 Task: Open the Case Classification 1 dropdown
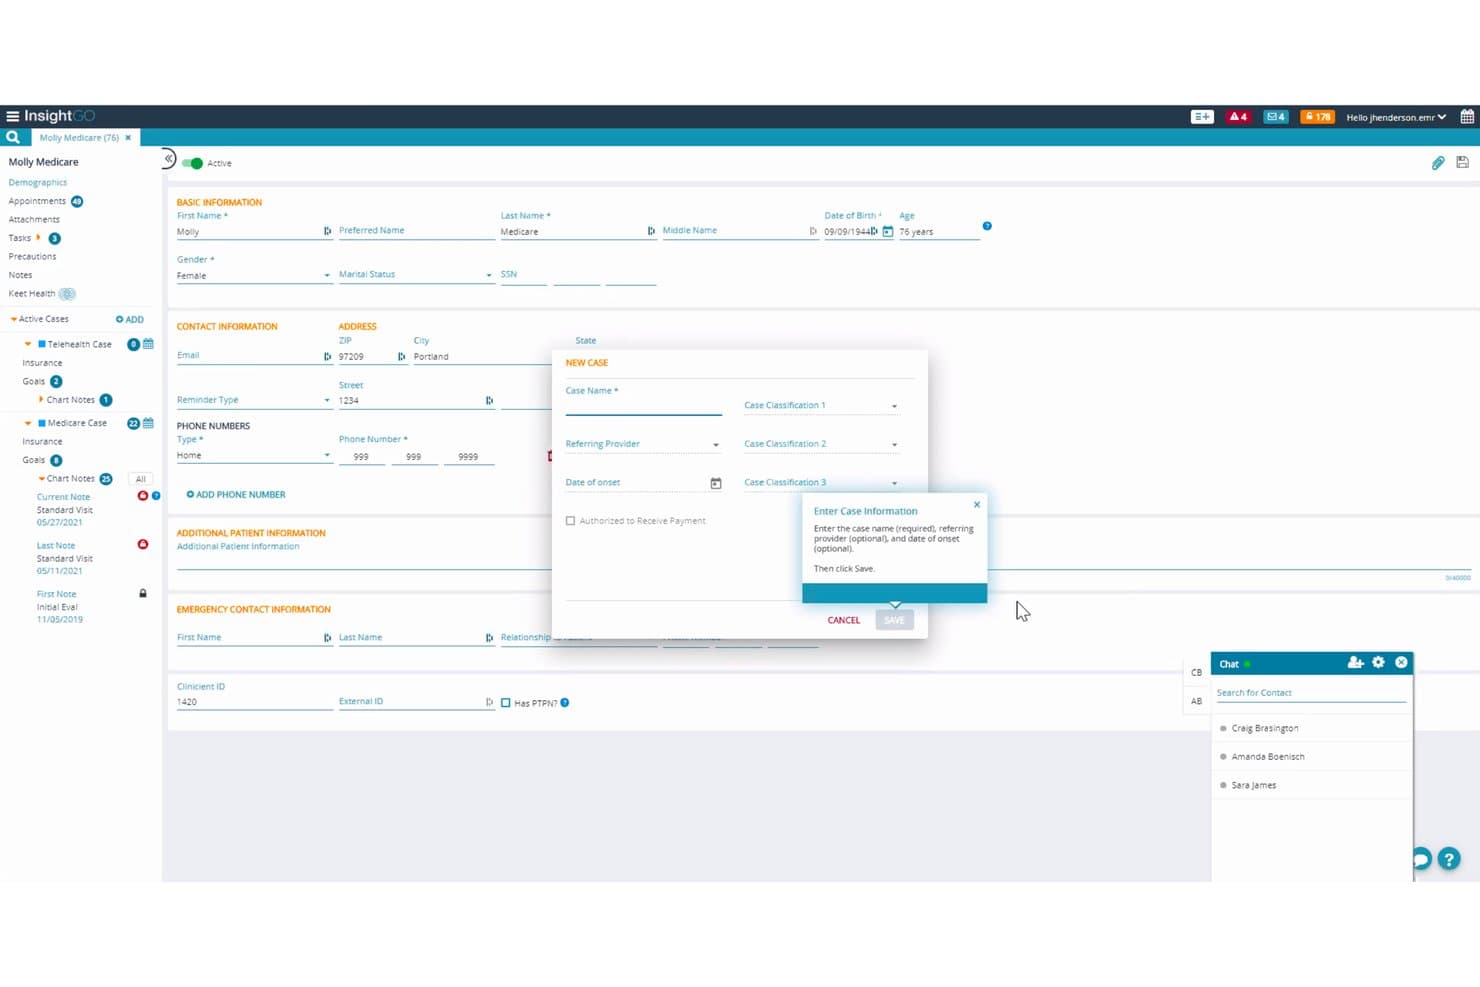pyautogui.click(x=821, y=406)
